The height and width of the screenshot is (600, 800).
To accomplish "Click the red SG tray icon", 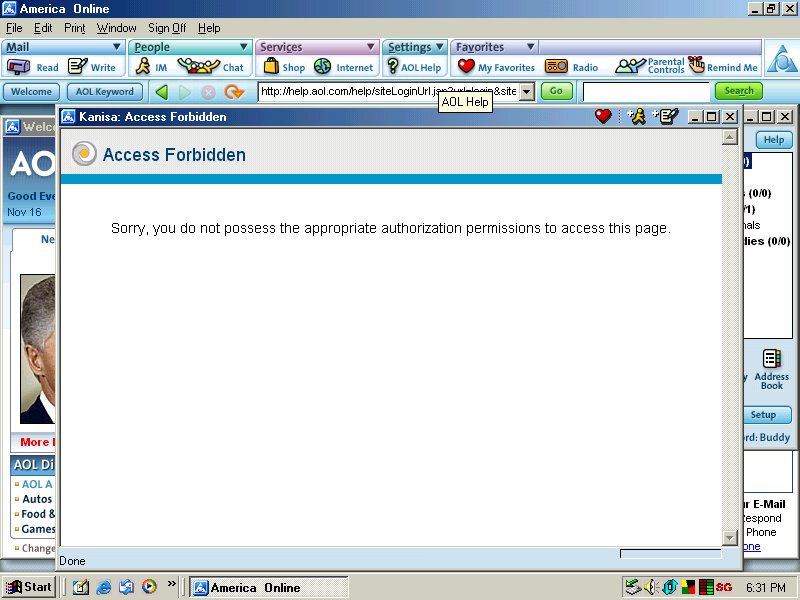I will (x=723, y=587).
